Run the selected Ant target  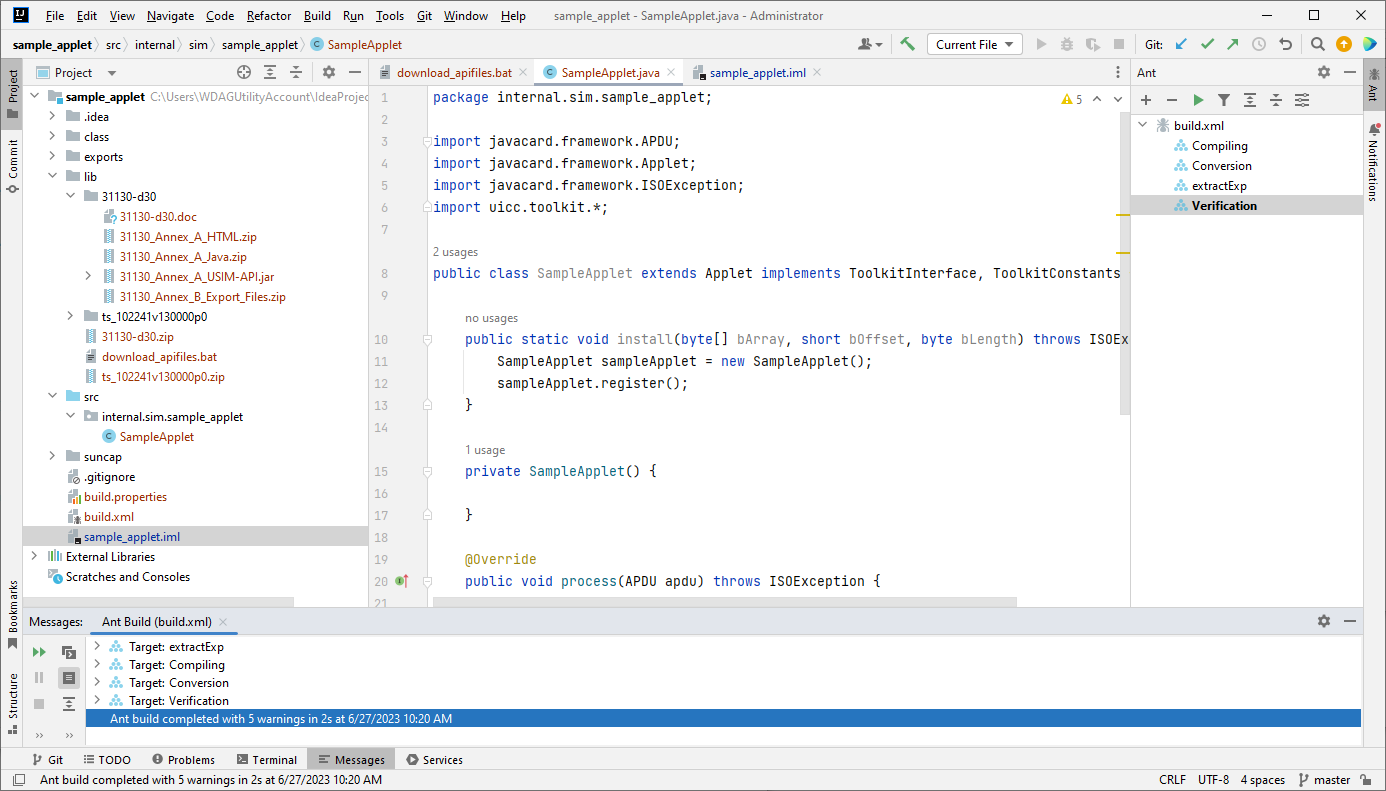(x=1198, y=100)
